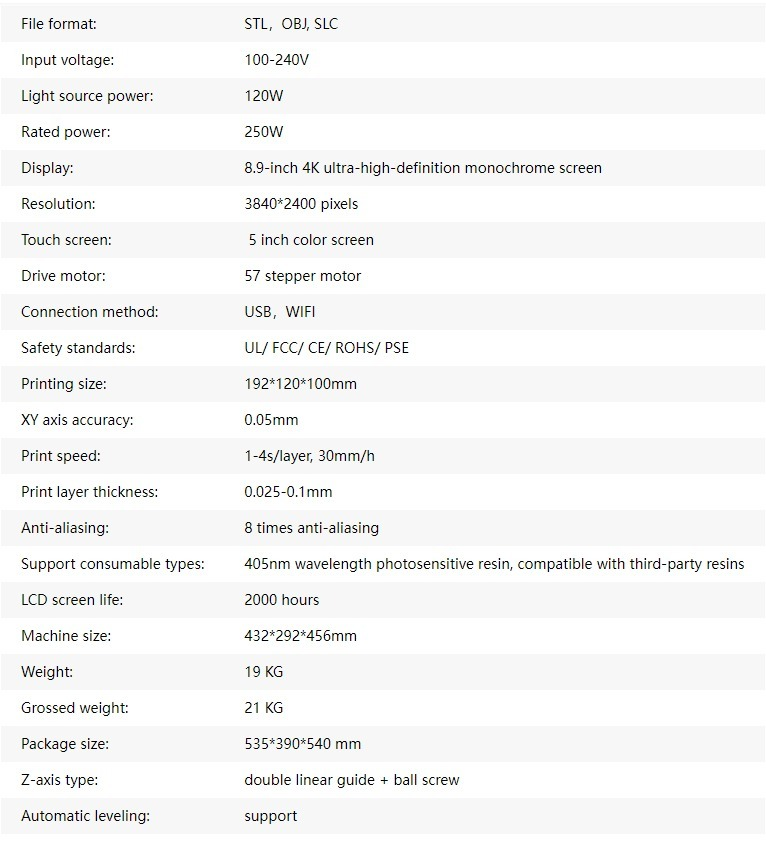Click the "double linear guide + ball screw" text
Screen dimensions: 766x844
(352, 780)
